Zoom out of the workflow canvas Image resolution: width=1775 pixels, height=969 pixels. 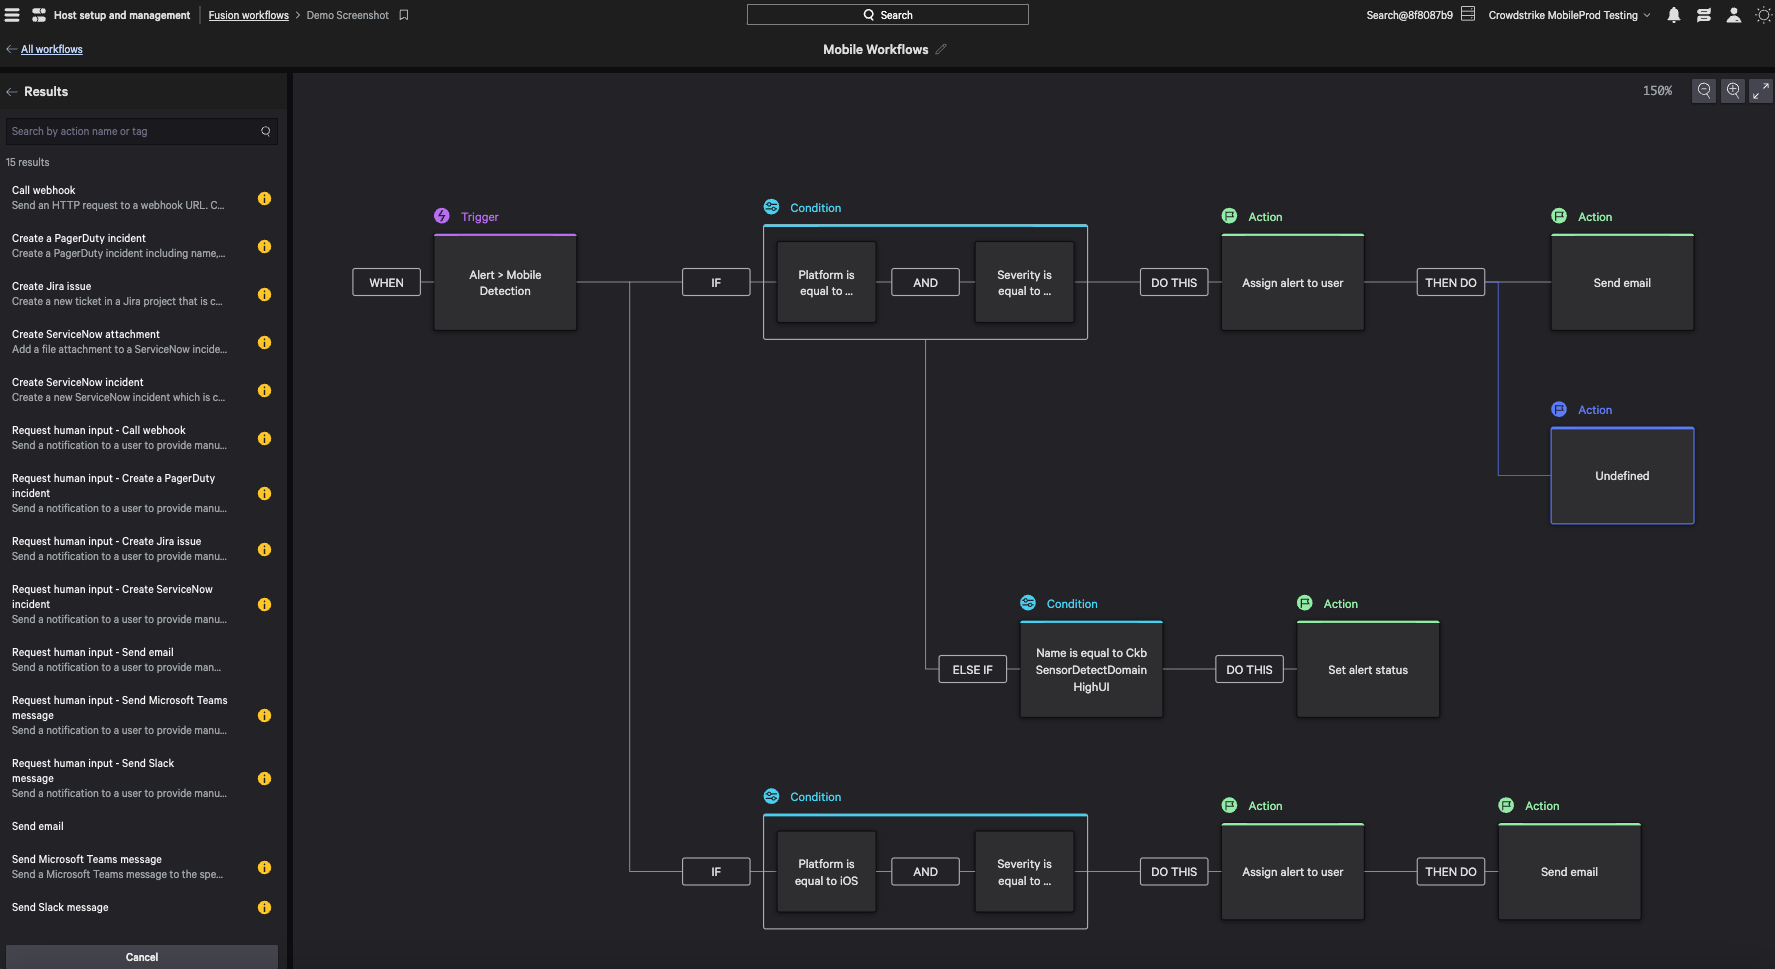pos(1704,91)
